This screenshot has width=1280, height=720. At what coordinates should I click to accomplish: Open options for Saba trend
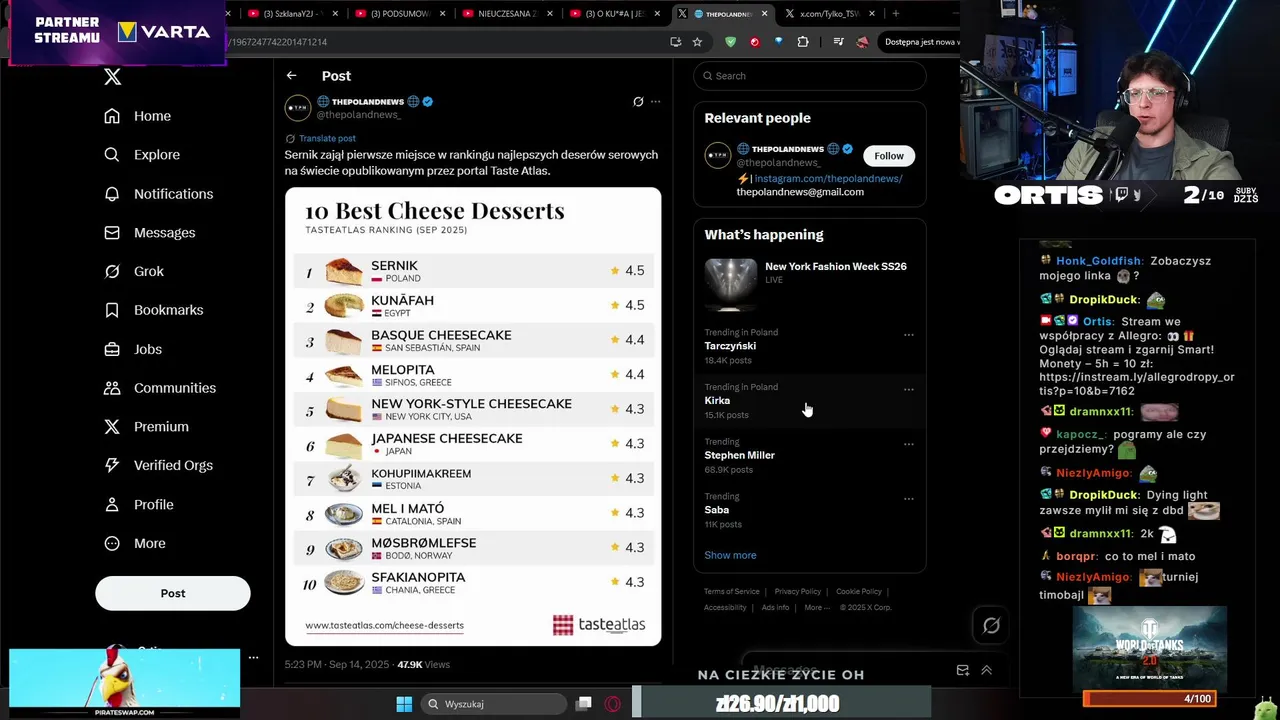[x=909, y=498]
